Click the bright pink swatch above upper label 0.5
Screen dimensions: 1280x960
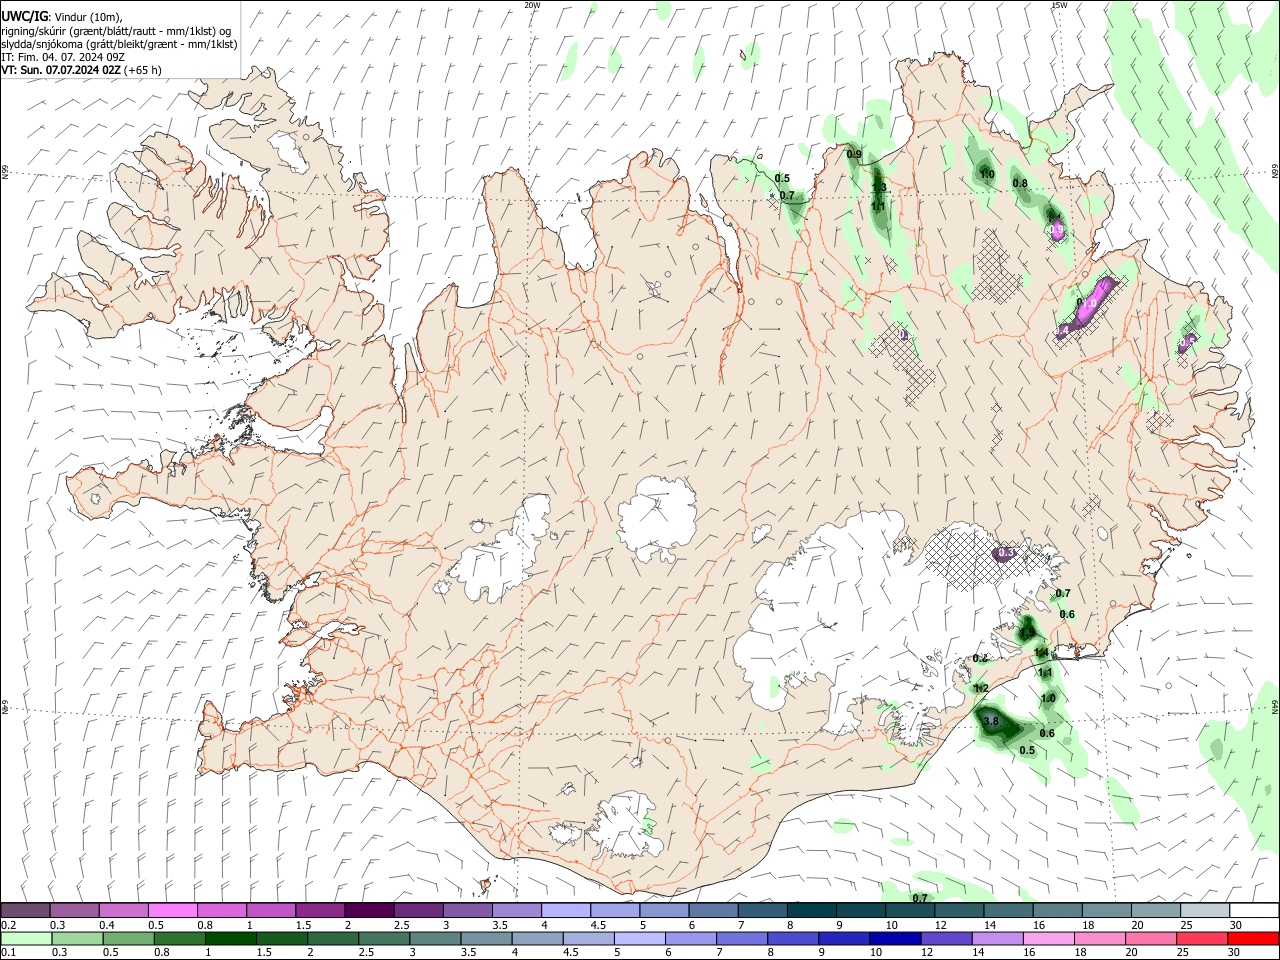coord(172,910)
